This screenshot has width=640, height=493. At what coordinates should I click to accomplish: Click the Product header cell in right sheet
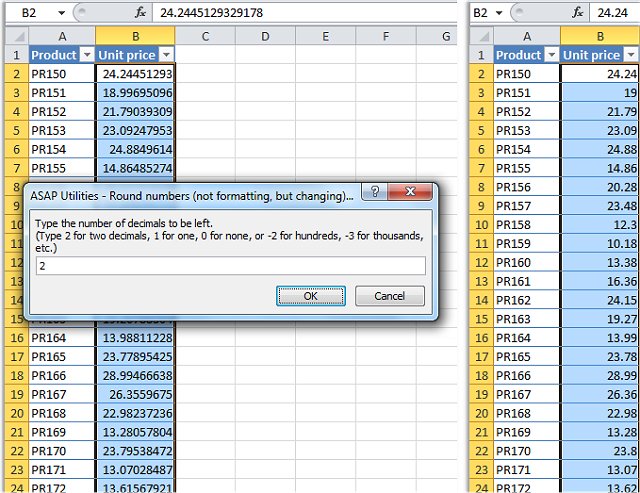527,55
